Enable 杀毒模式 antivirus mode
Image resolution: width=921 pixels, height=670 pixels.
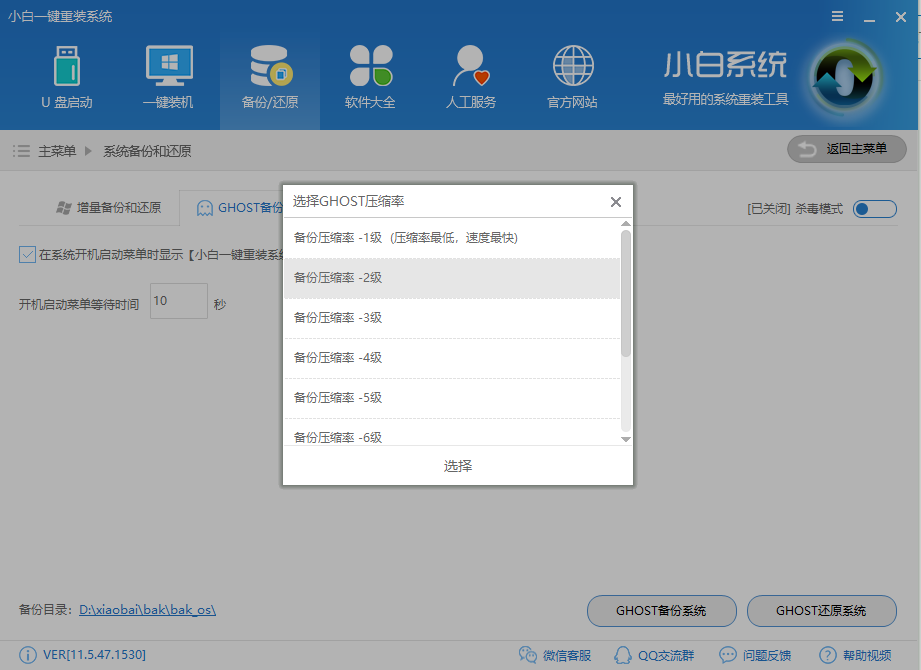[873, 209]
